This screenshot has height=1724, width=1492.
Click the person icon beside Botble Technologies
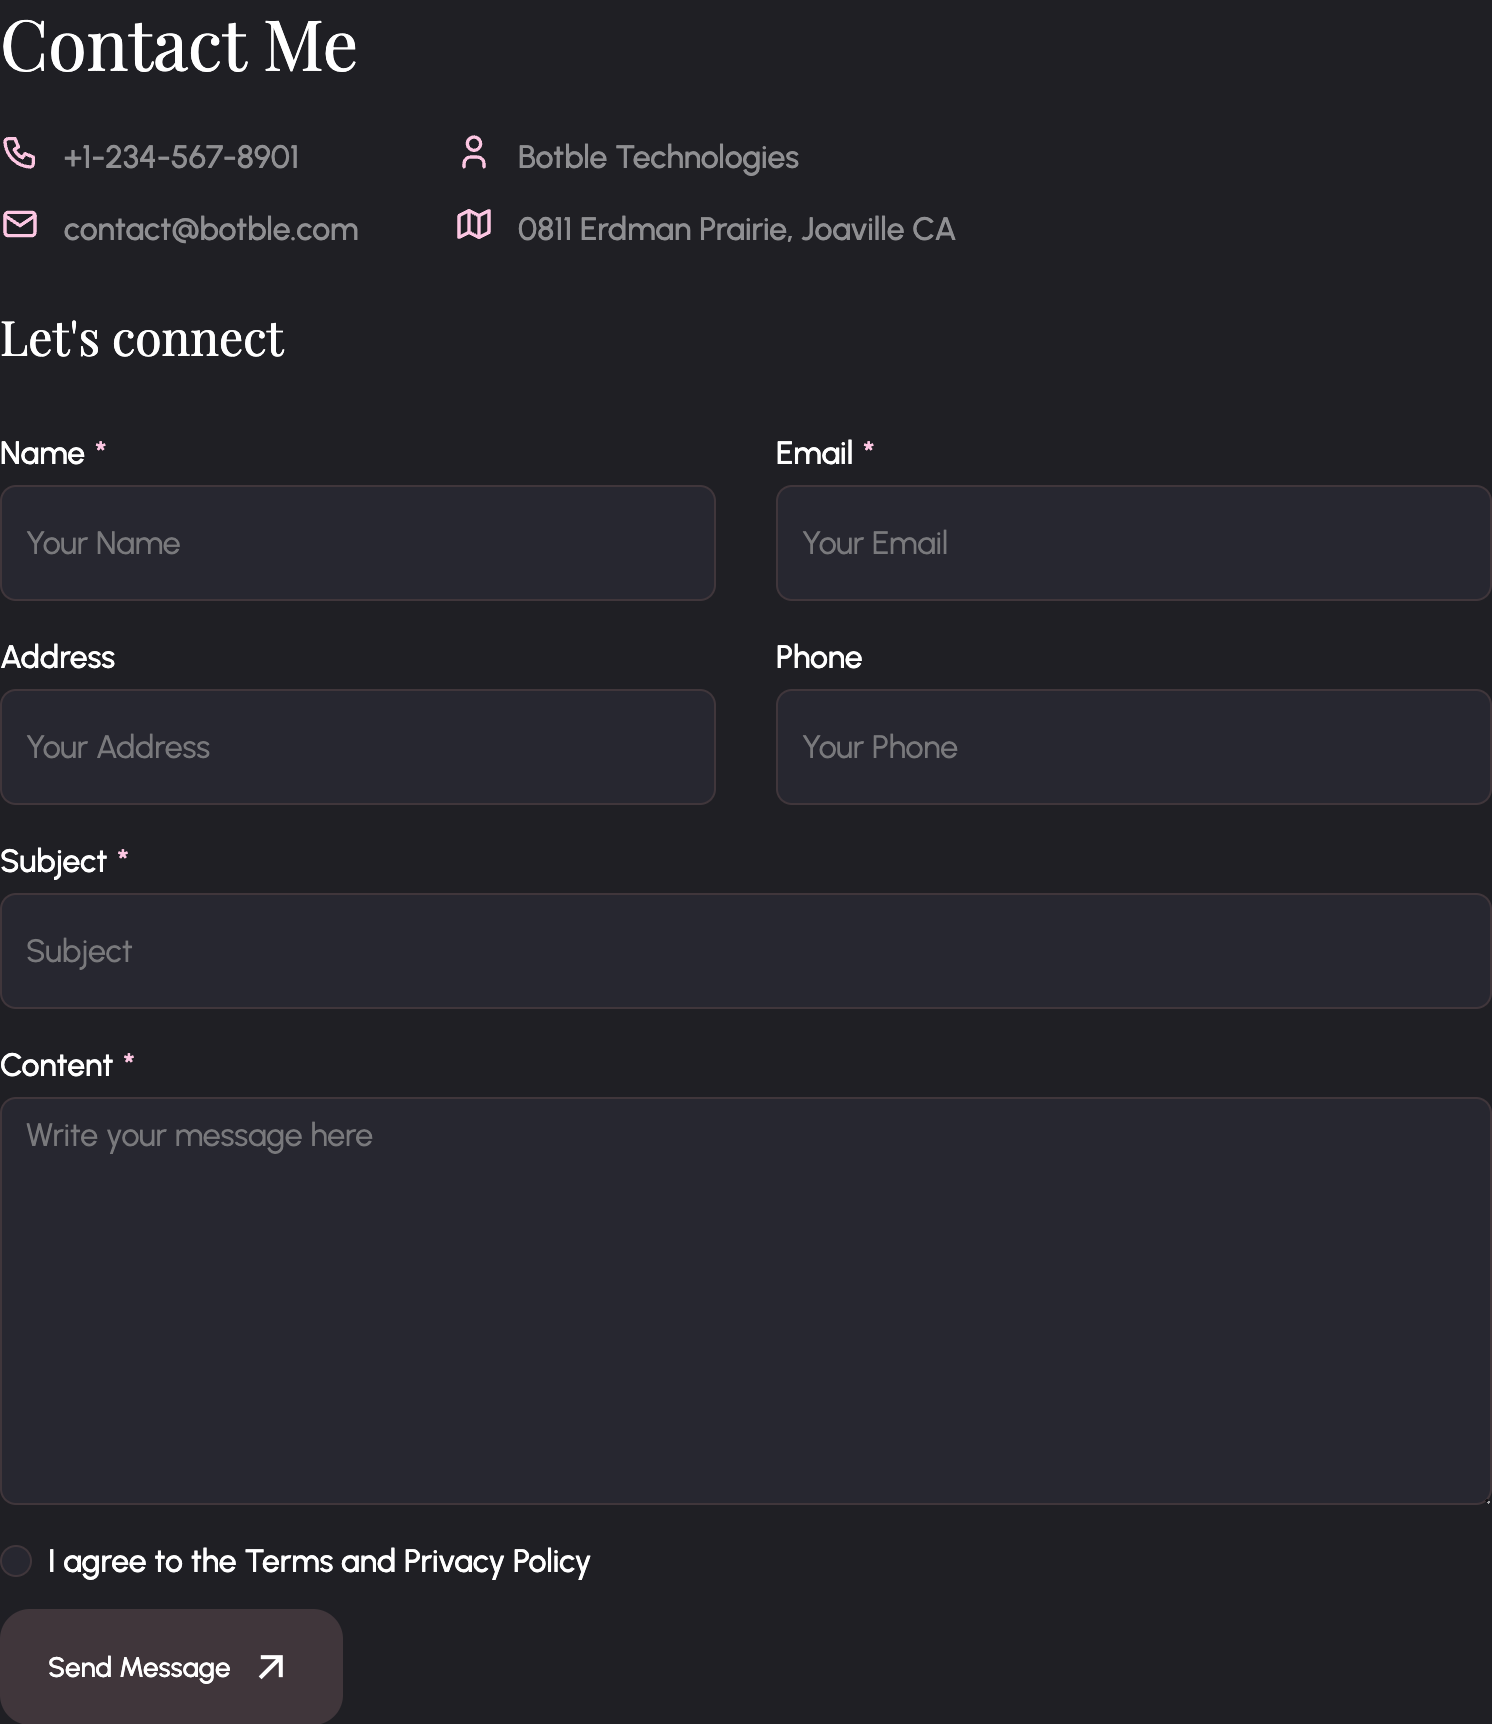[474, 153]
